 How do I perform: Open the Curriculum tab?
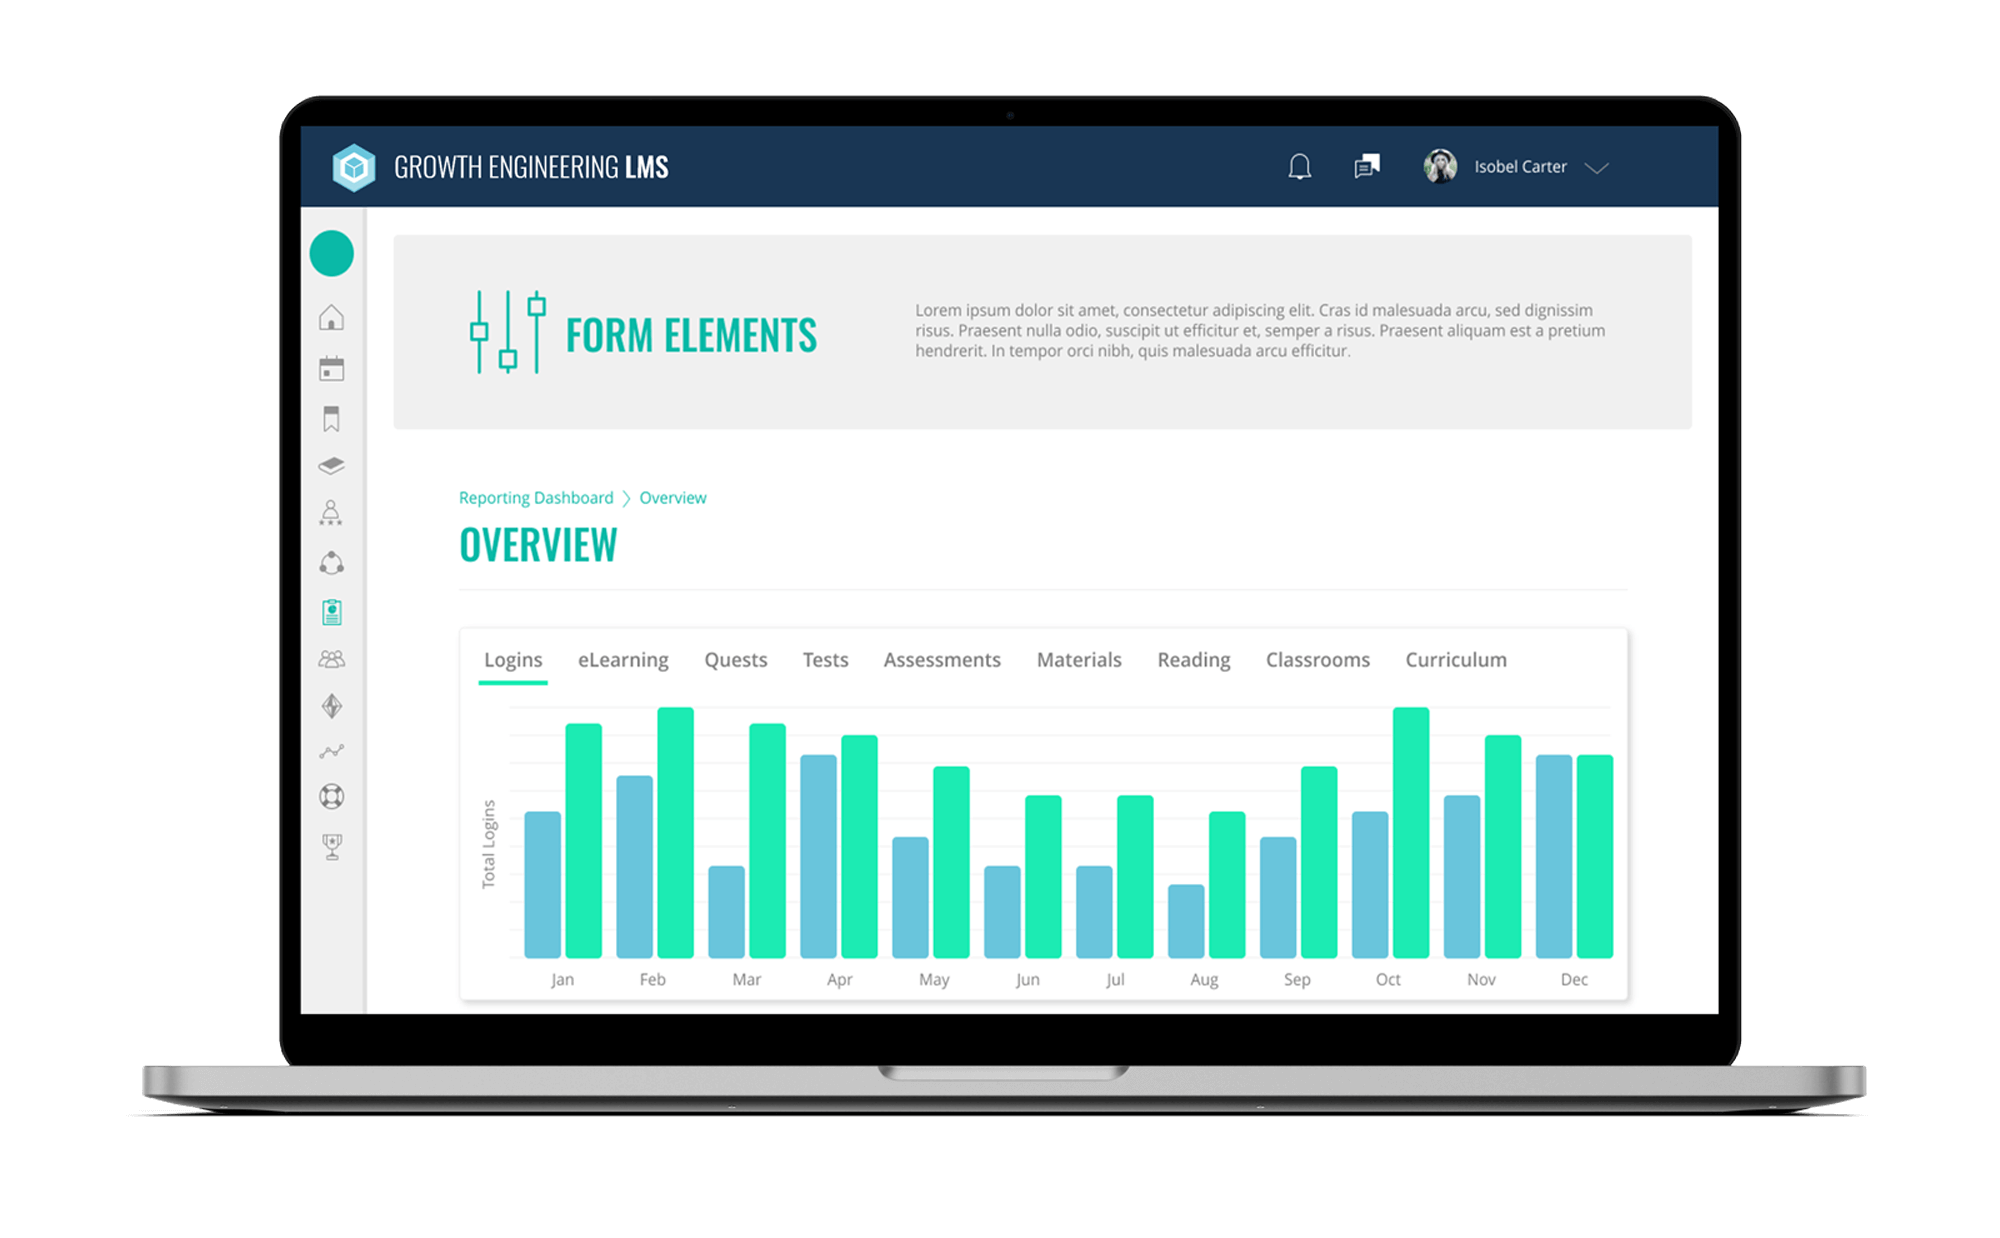point(1455,660)
